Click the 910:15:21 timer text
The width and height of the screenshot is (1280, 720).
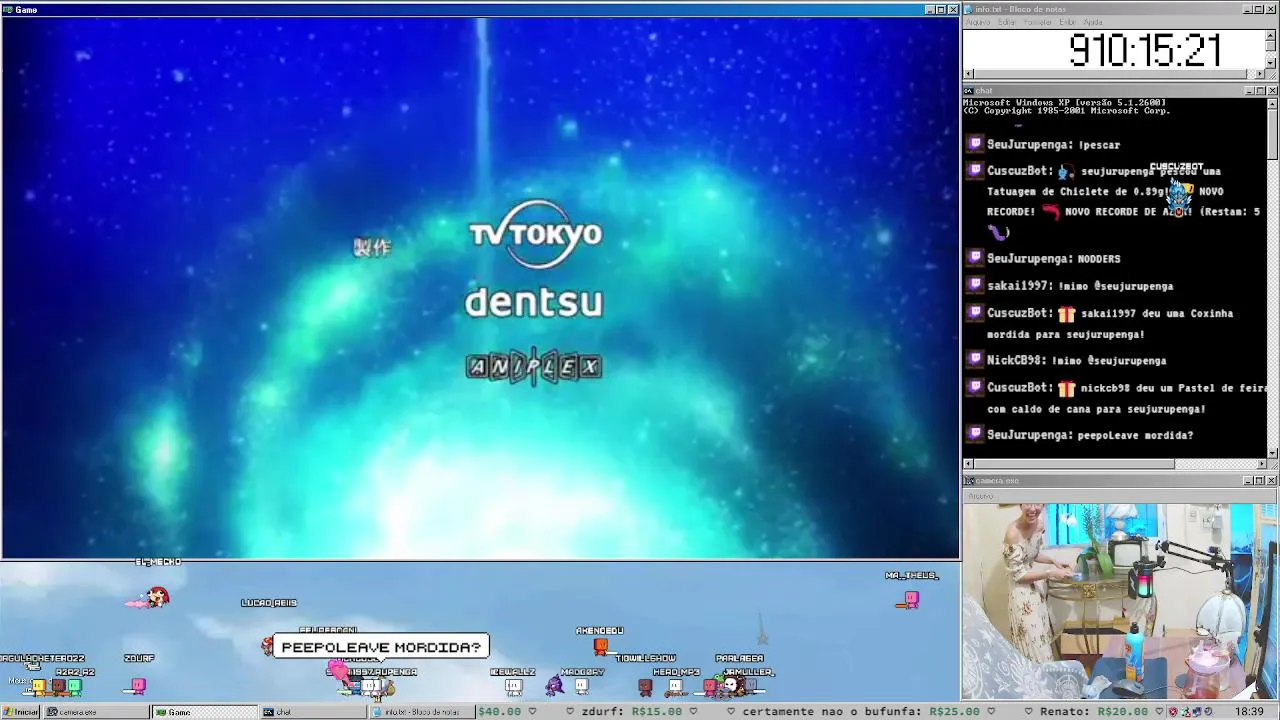pos(1145,50)
